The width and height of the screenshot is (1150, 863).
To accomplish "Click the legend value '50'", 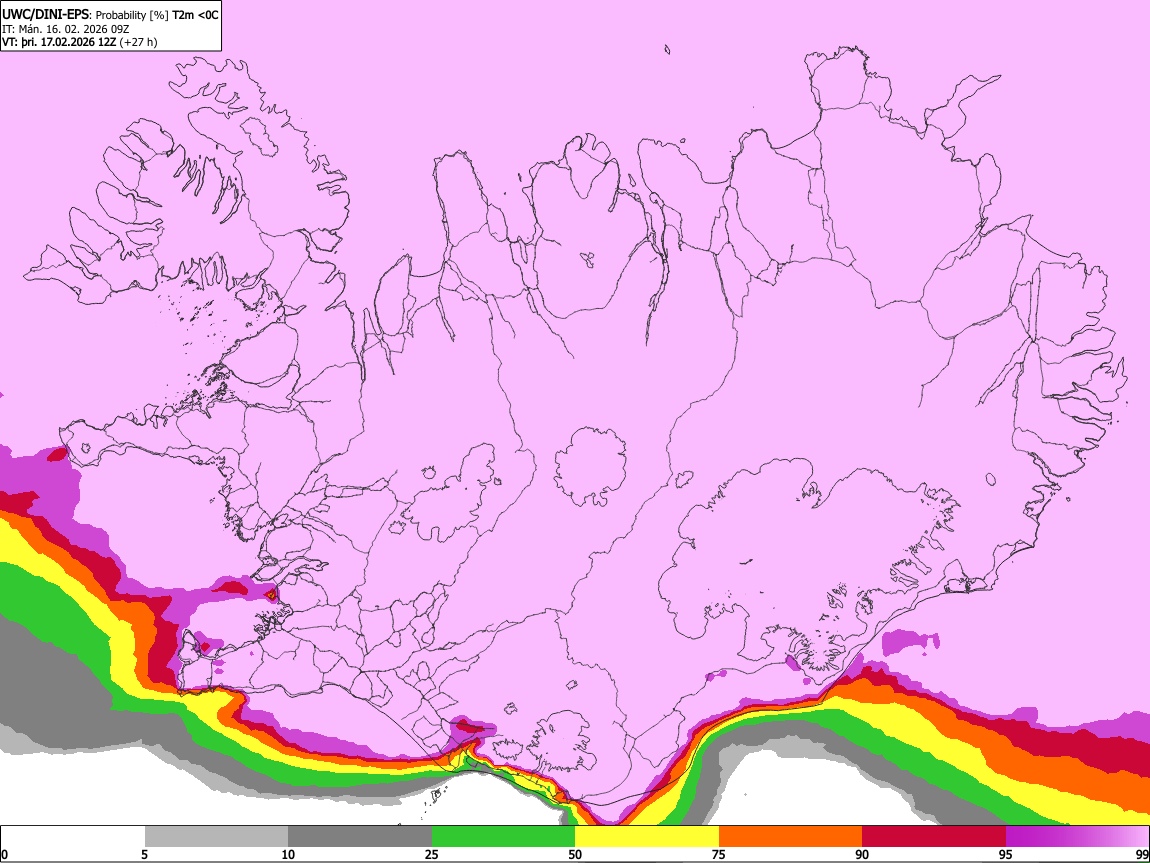I will 575,854.
